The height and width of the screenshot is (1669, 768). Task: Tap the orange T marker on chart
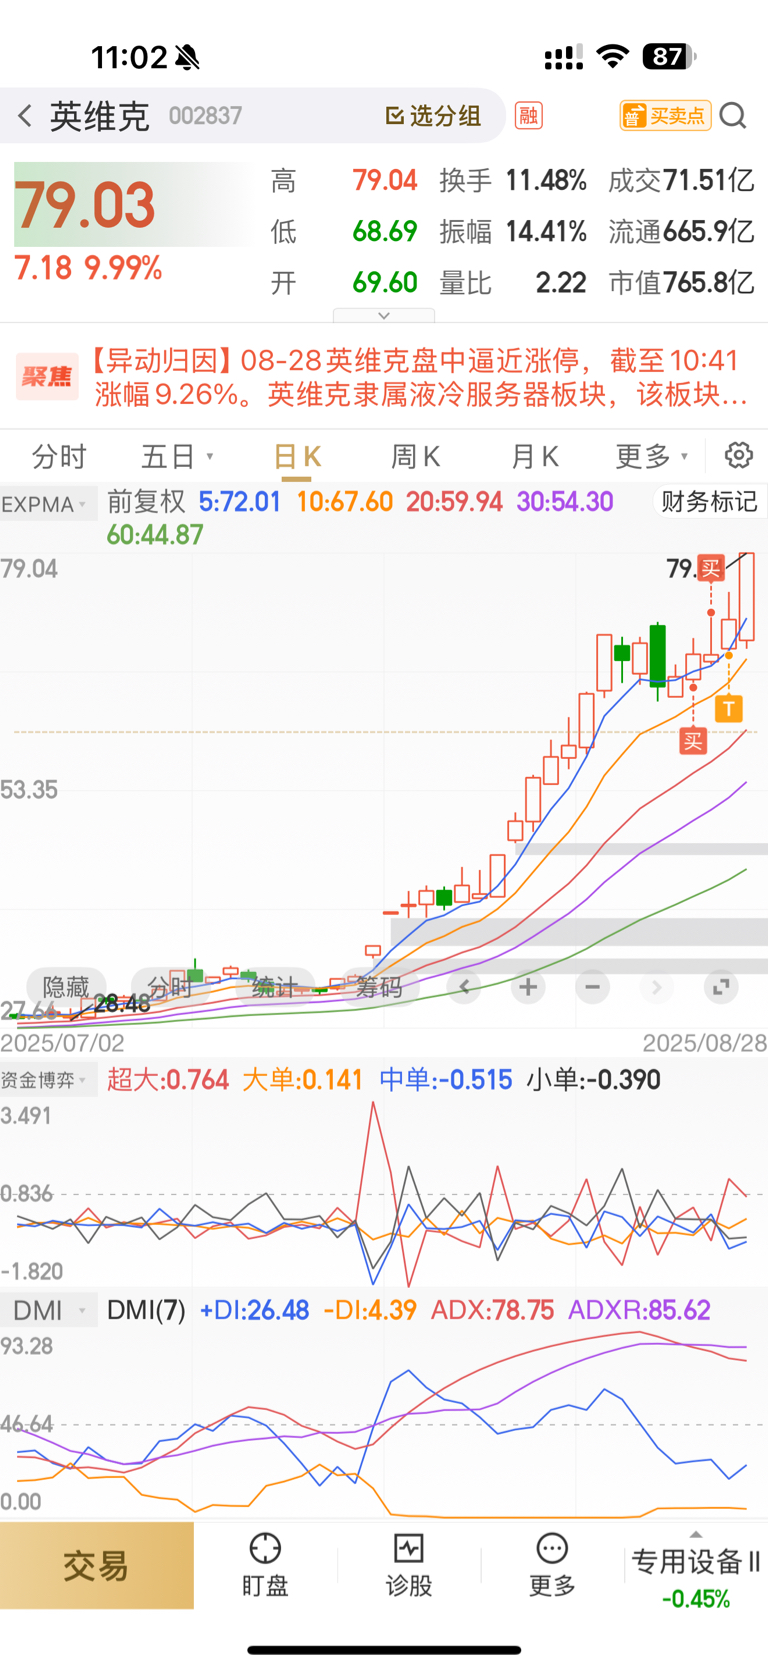(729, 709)
